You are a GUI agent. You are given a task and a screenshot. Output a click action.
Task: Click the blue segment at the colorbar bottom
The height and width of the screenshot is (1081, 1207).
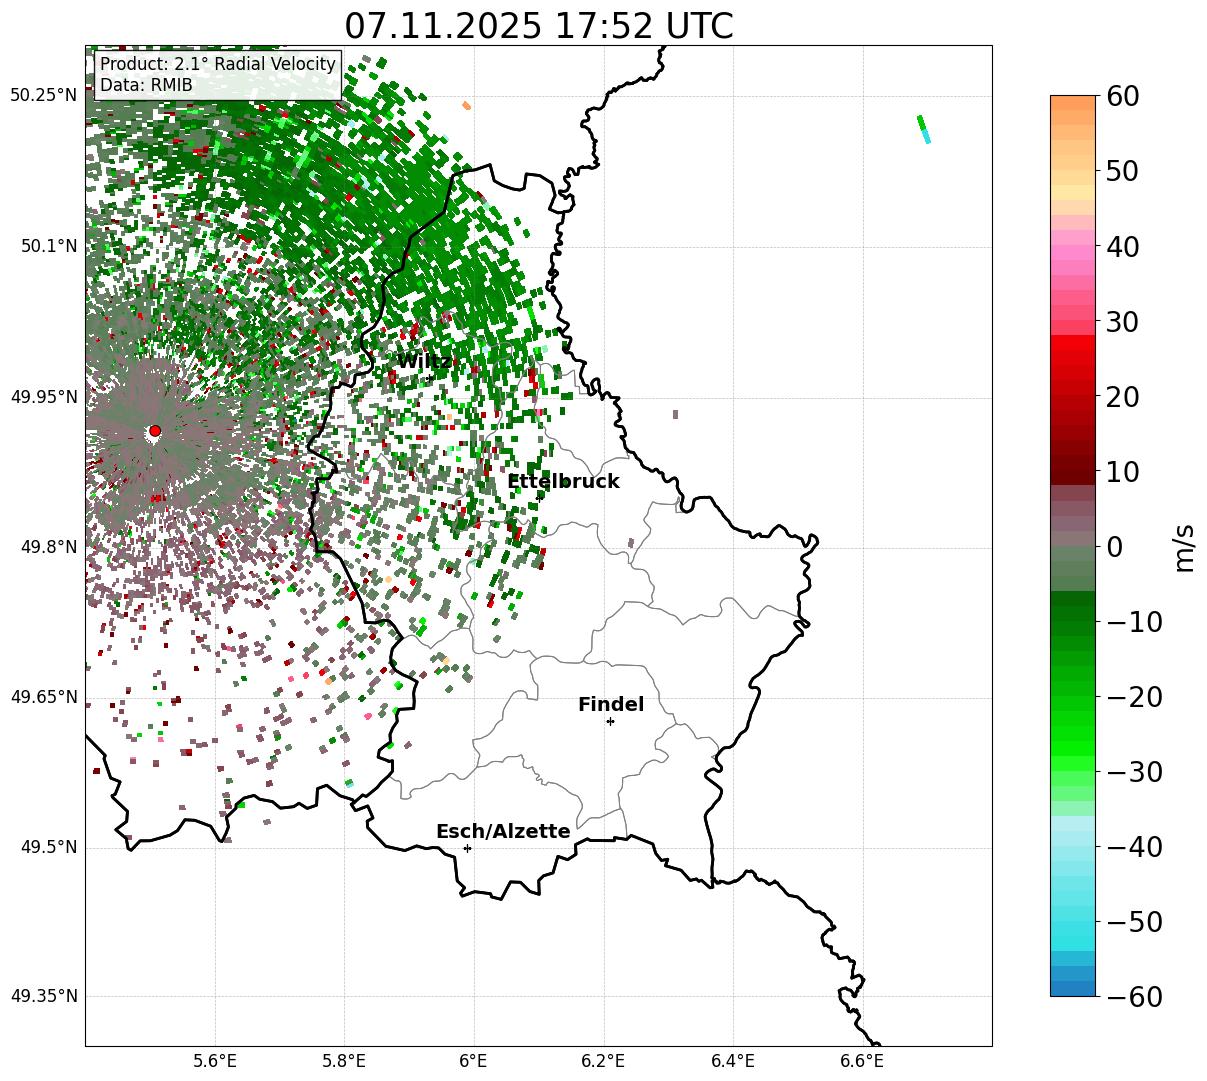(1073, 988)
